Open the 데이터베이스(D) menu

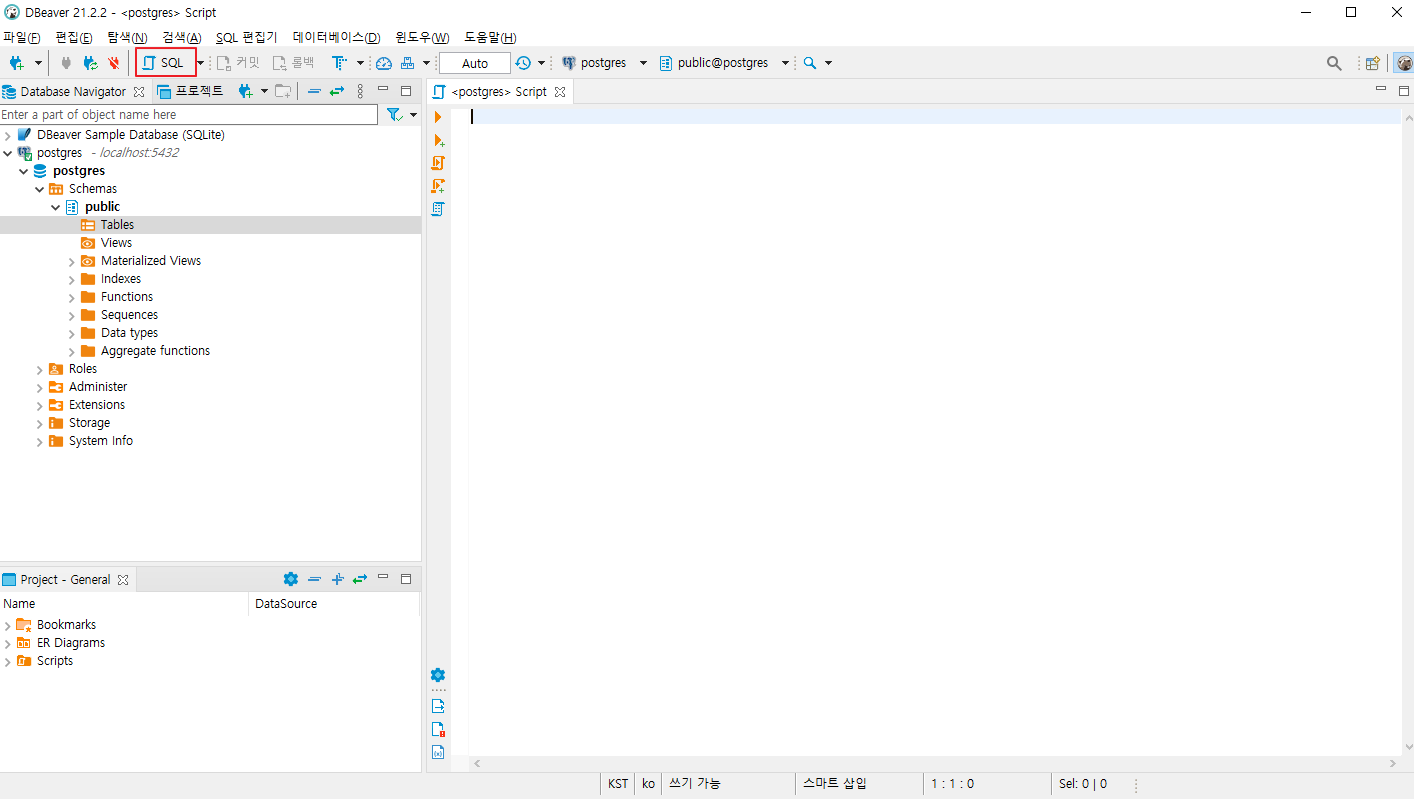tap(336, 37)
